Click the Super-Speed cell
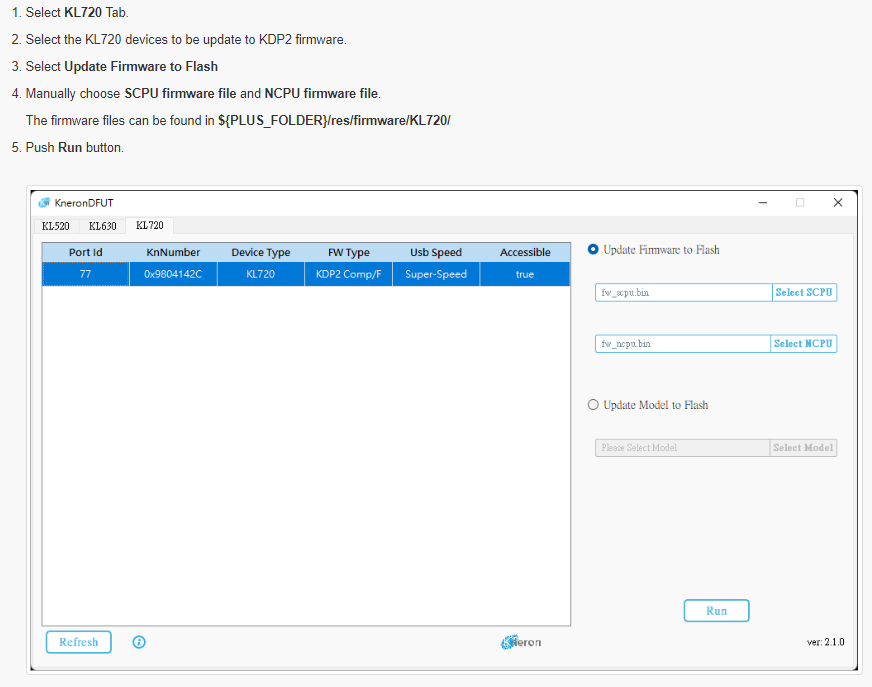The height and width of the screenshot is (687, 872). [436, 274]
